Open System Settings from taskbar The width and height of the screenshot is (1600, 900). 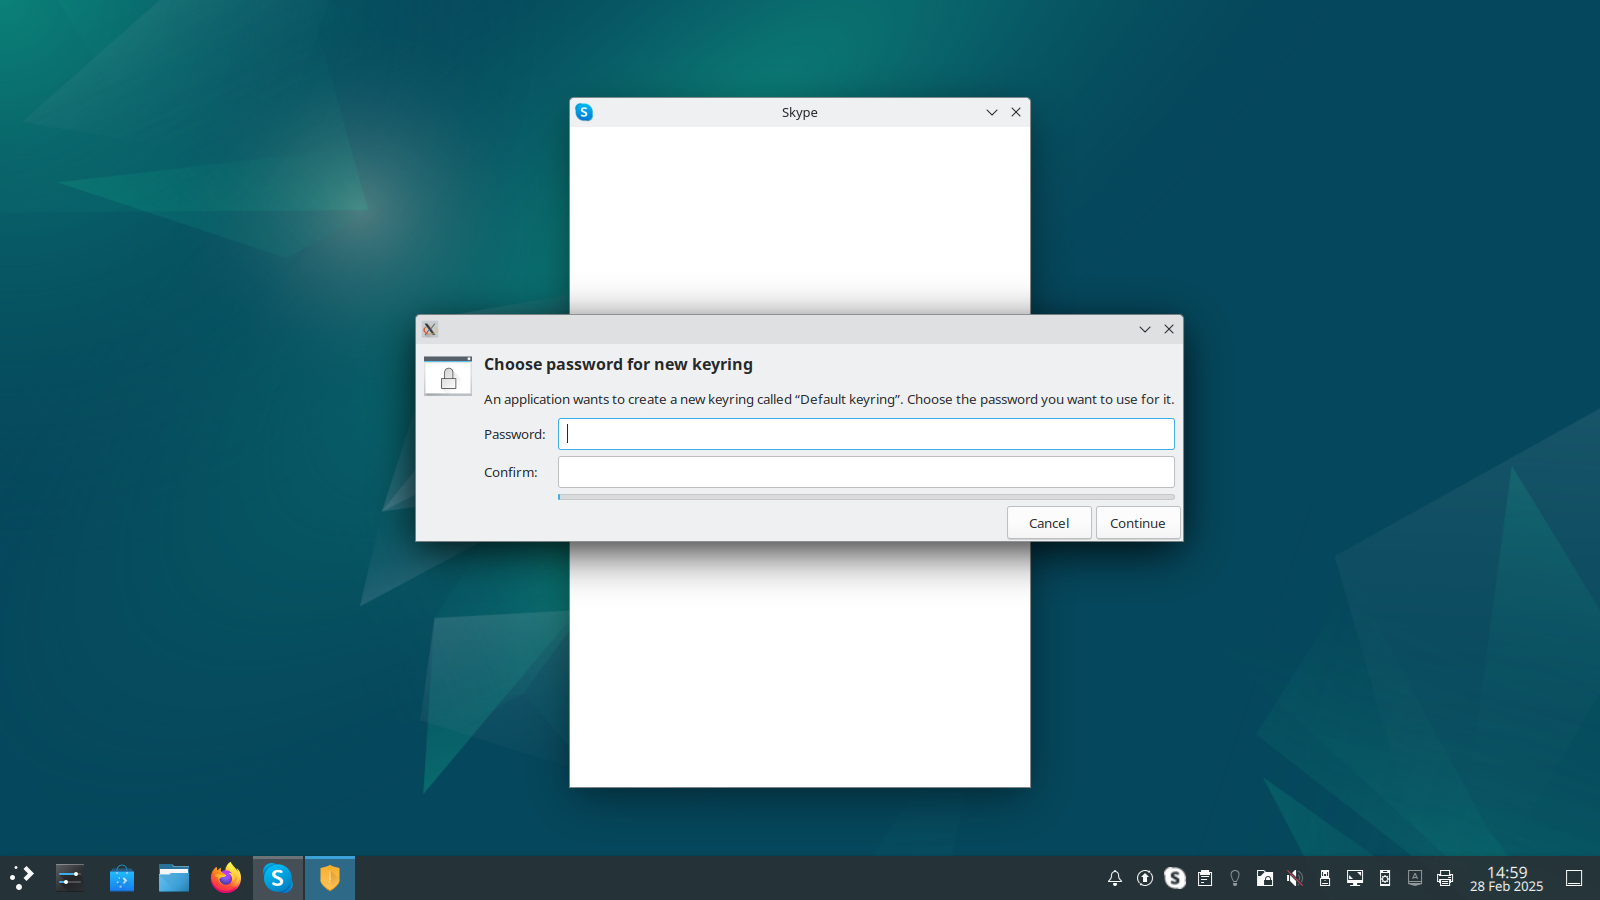point(70,878)
